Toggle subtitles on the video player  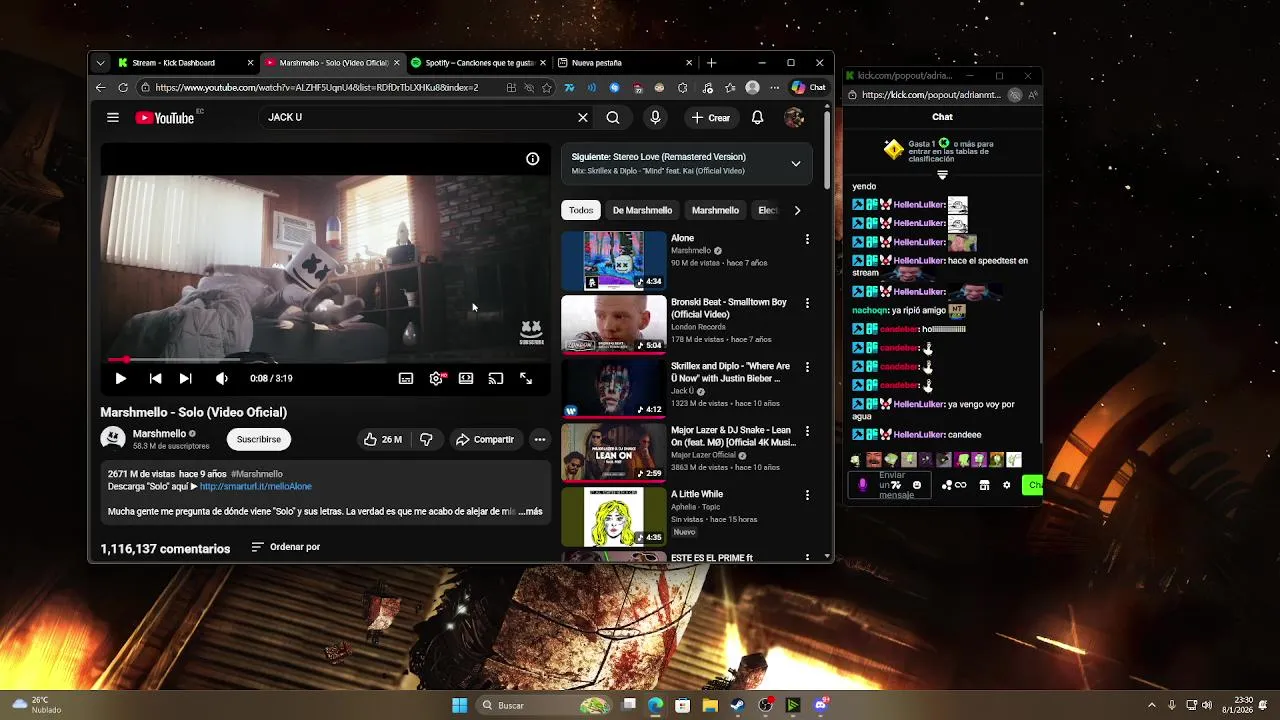tap(406, 379)
